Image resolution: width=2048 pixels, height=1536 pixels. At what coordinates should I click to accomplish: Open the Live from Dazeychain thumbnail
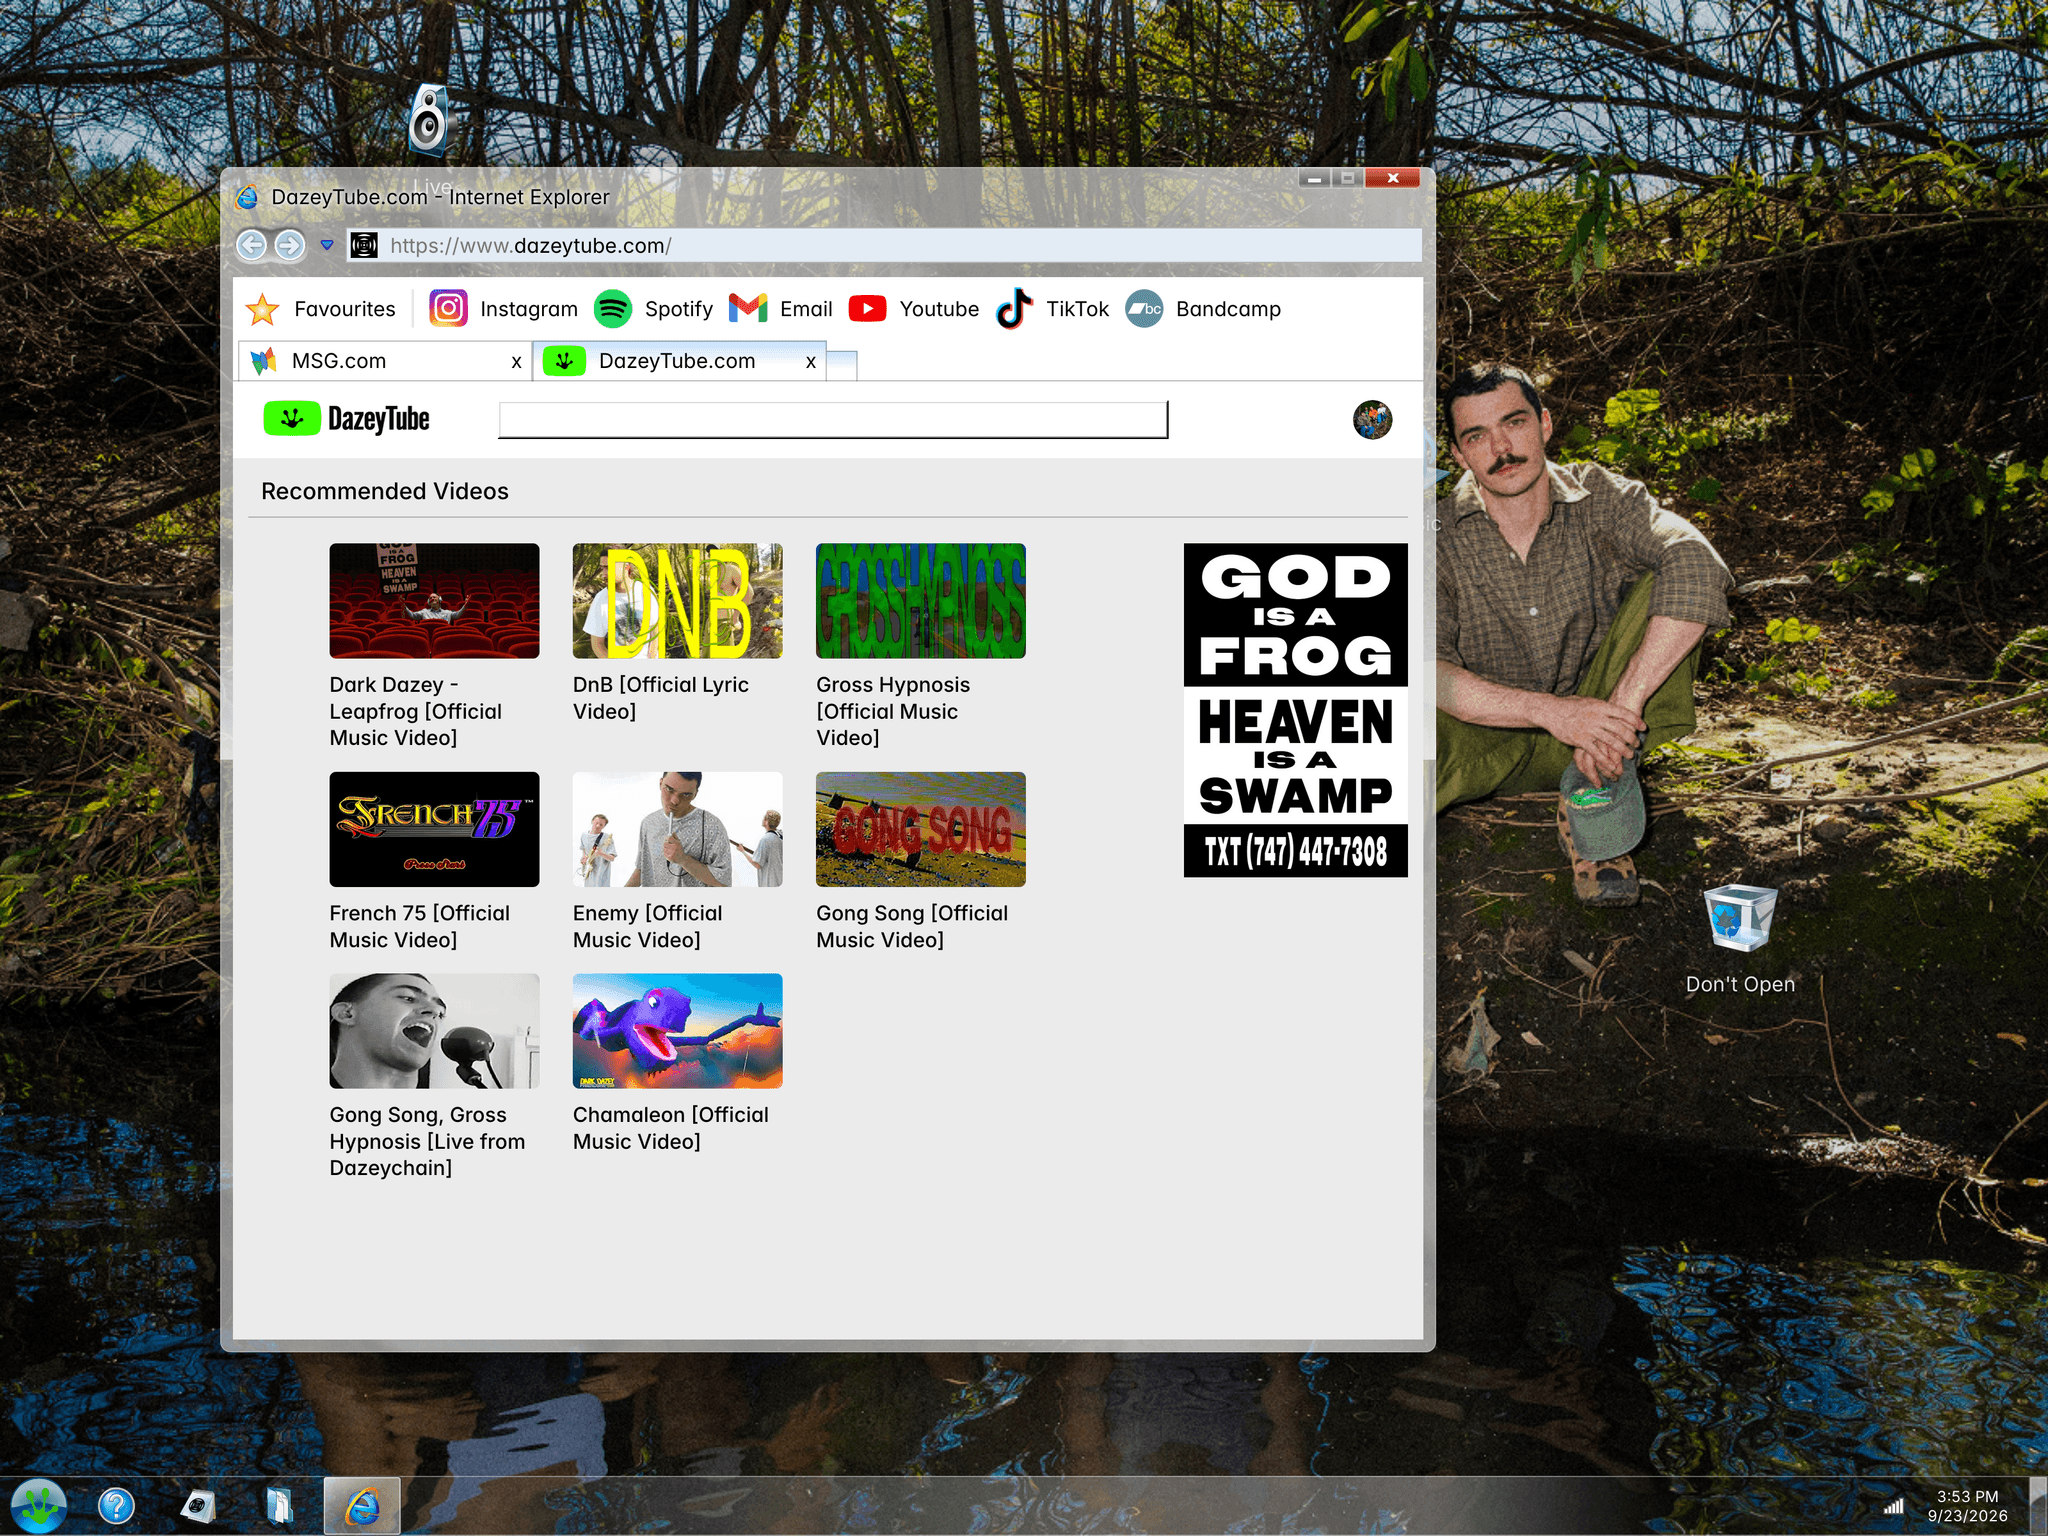434,1031
